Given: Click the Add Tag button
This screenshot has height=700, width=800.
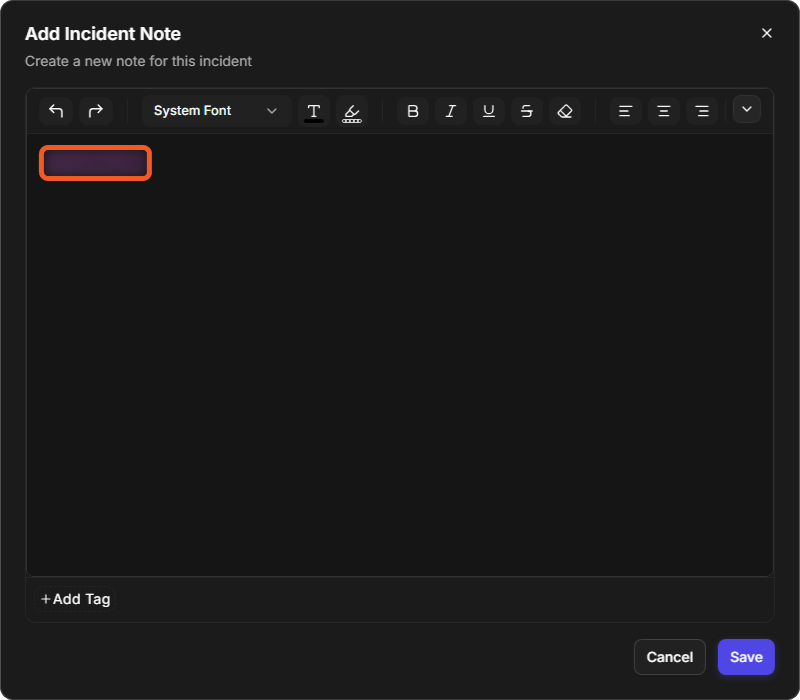Looking at the screenshot, I should [75, 599].
